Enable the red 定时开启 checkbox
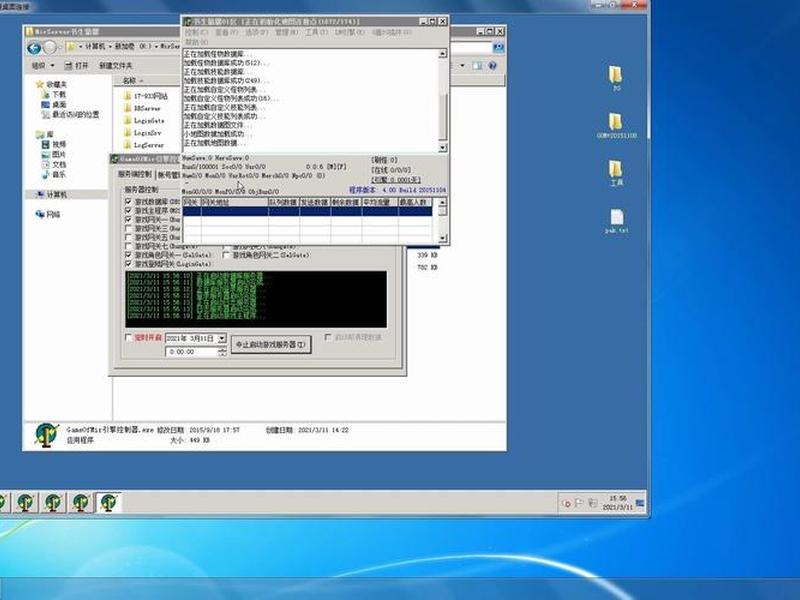This screenshot has width=800, height=600. pos(128,338)
